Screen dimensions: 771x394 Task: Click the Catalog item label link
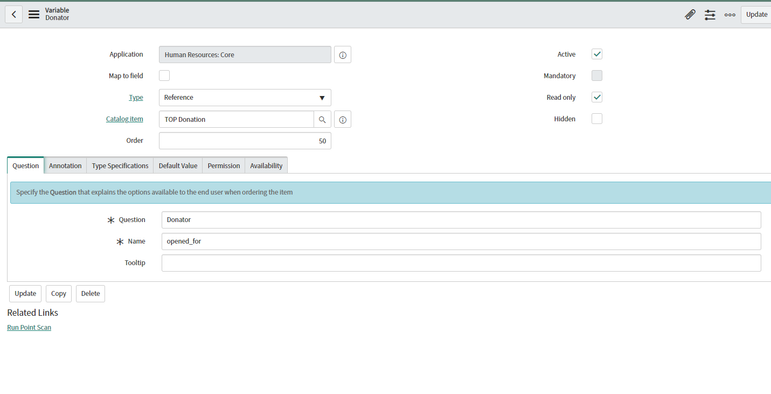pyautogui.click(x=124, y=119)
